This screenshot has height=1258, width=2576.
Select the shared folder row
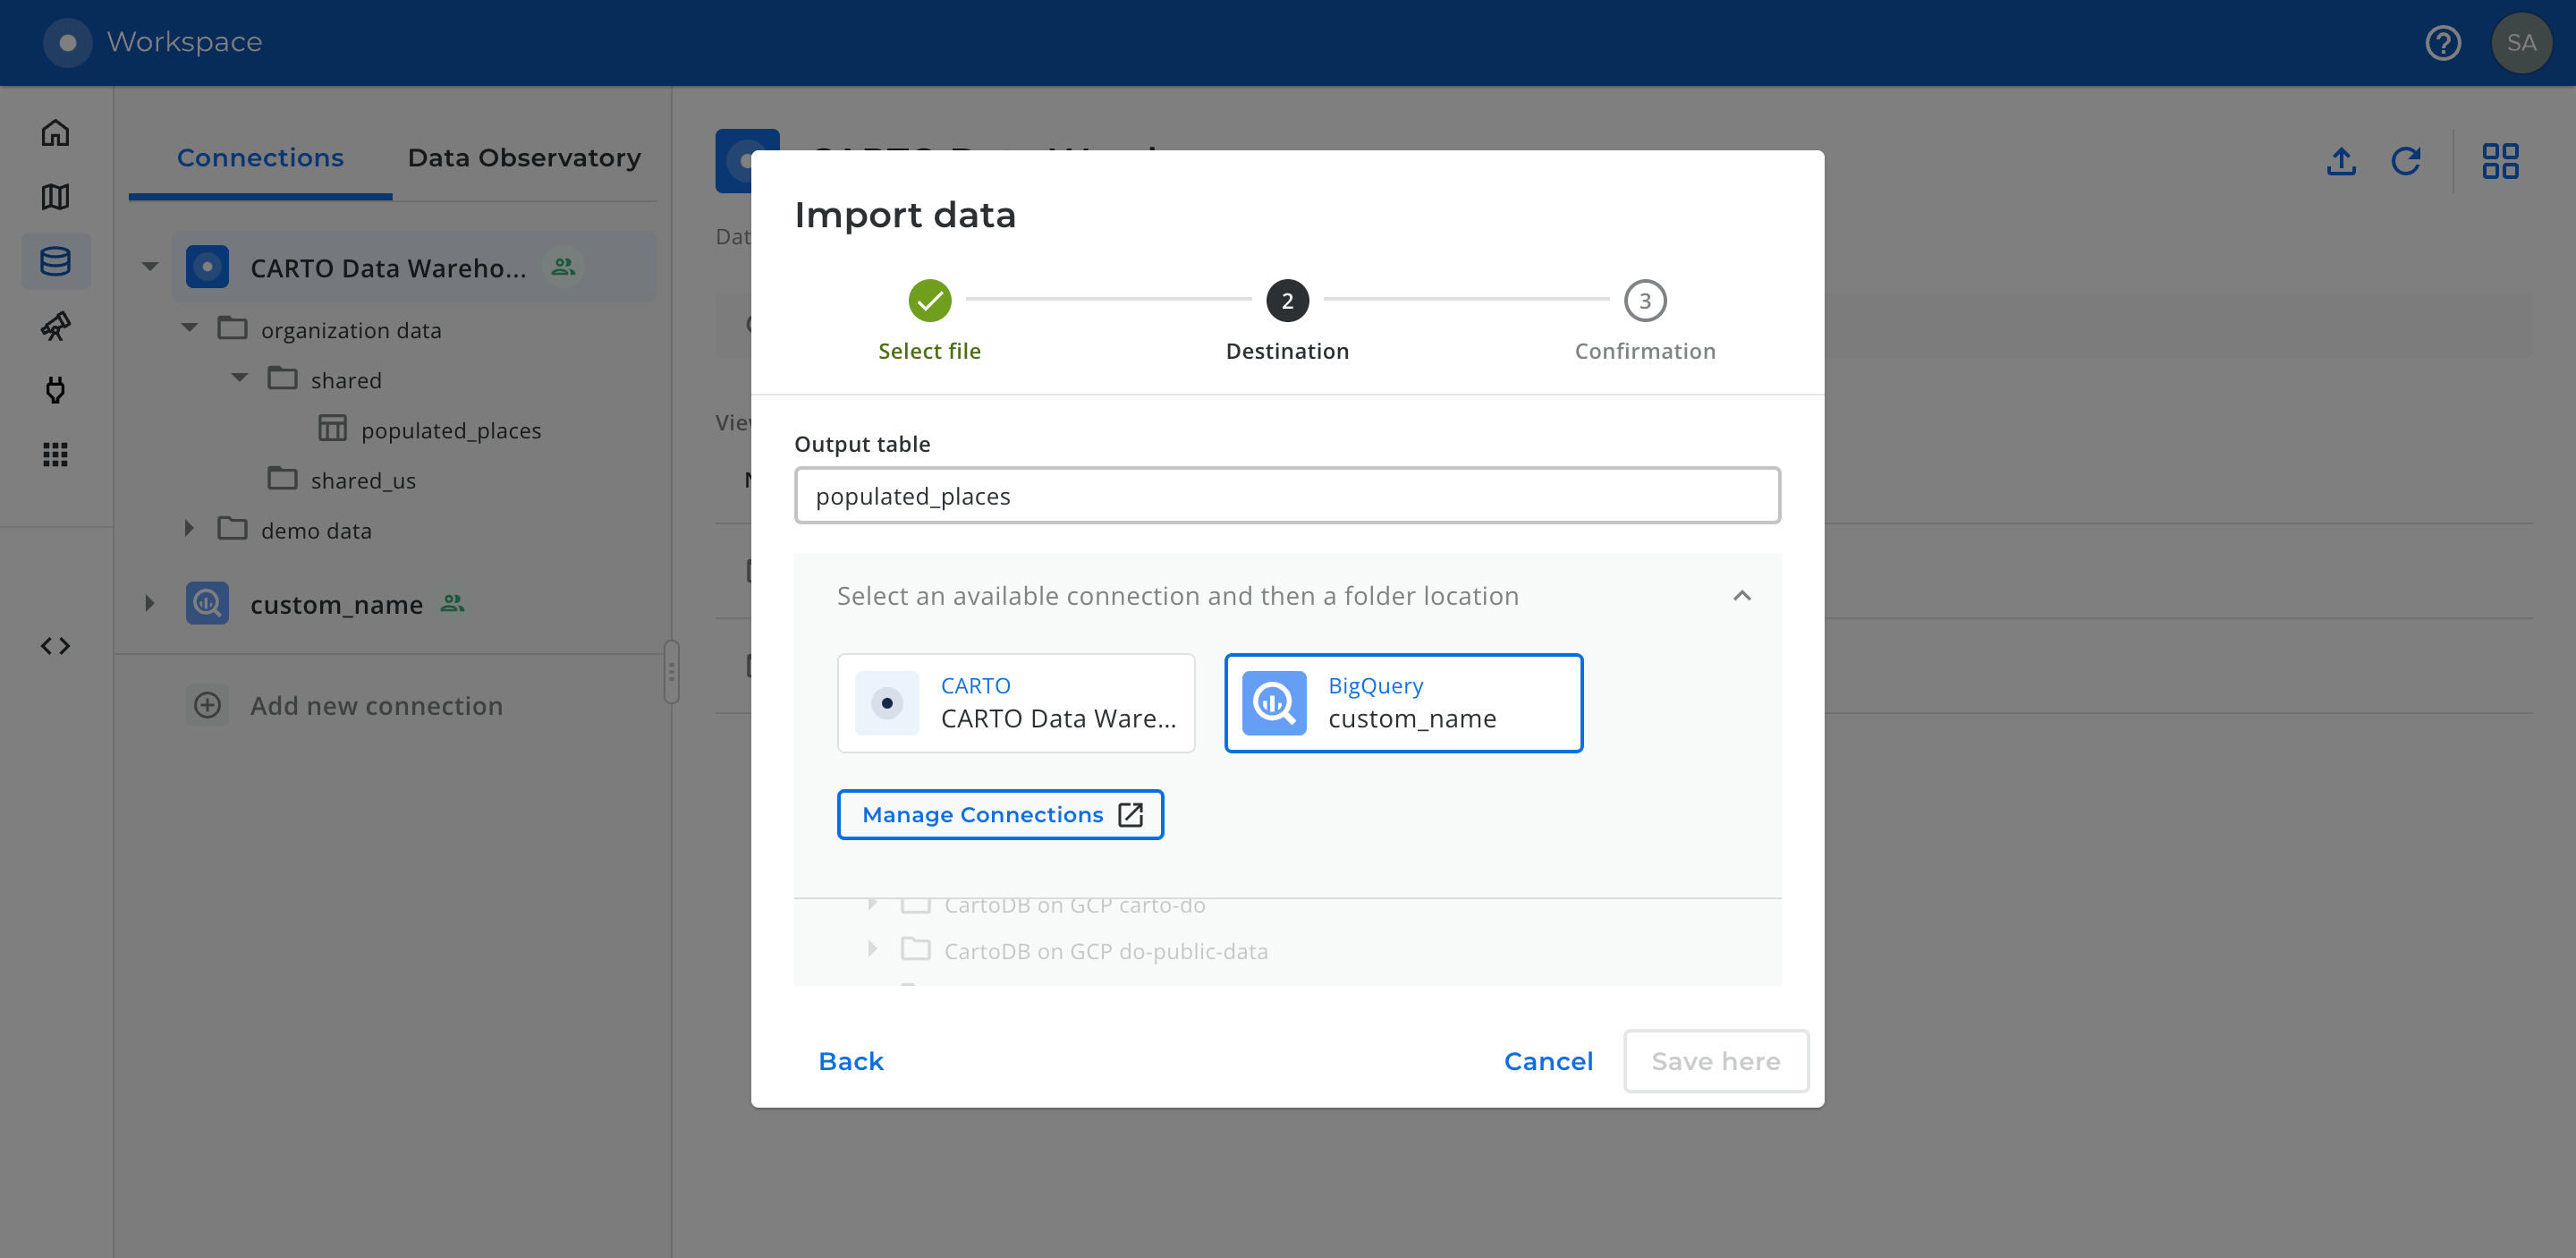(x=346, y=380)
